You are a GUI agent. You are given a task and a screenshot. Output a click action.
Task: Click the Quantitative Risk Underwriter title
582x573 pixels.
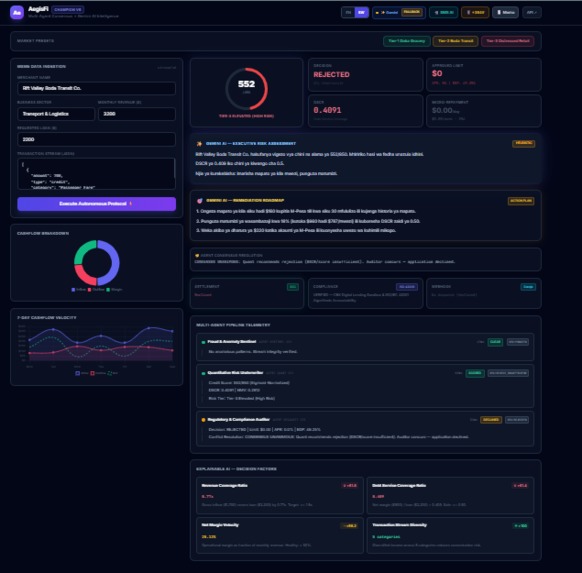pyautogui.click(x=235, y=373)
